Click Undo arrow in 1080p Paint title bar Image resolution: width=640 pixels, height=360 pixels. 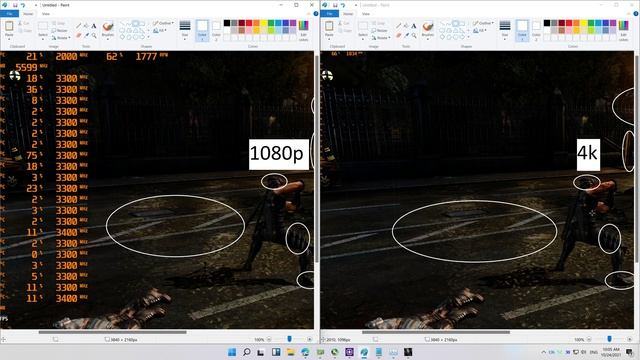(x=23, y=5)
